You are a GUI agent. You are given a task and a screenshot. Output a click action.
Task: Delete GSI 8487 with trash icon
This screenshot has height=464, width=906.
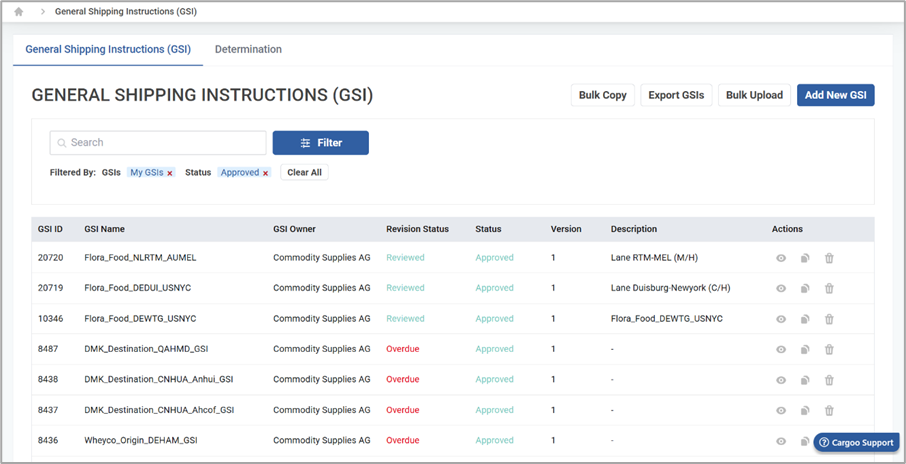pos(829,349)
